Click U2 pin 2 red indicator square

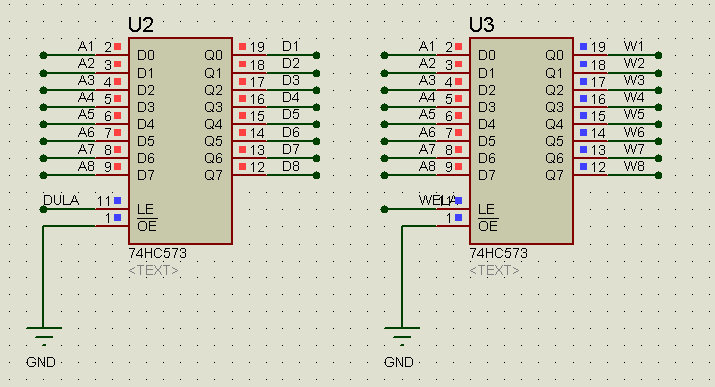click(118, 46)
